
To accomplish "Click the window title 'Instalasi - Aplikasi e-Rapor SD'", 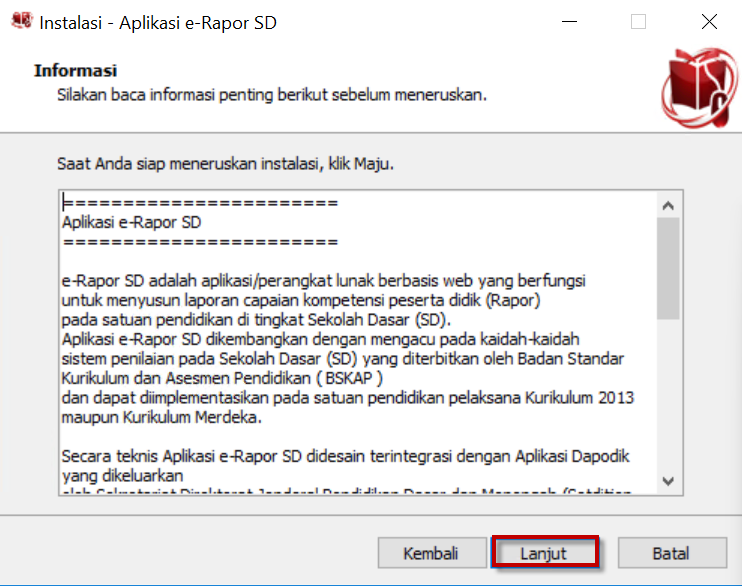I will point(158,22).
